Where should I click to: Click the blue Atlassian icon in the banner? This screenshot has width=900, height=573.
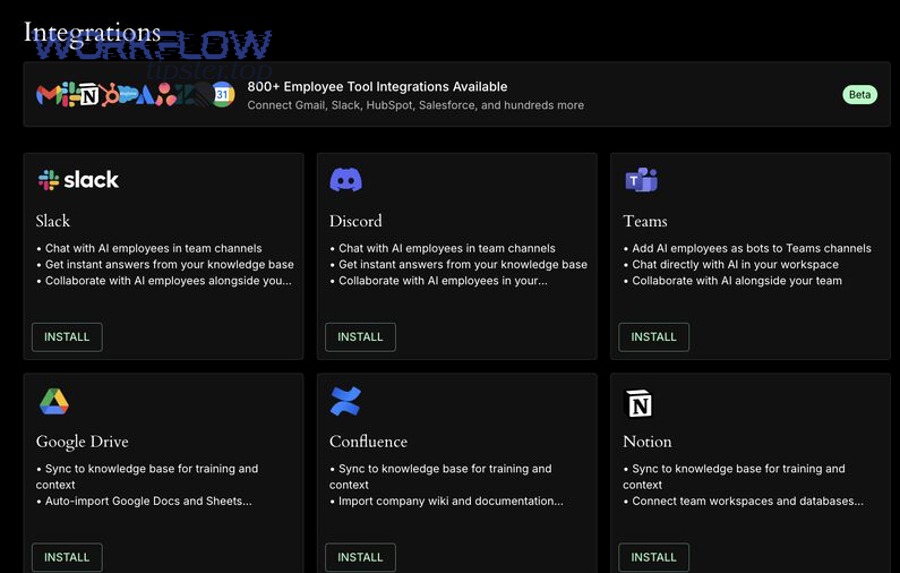145,95
